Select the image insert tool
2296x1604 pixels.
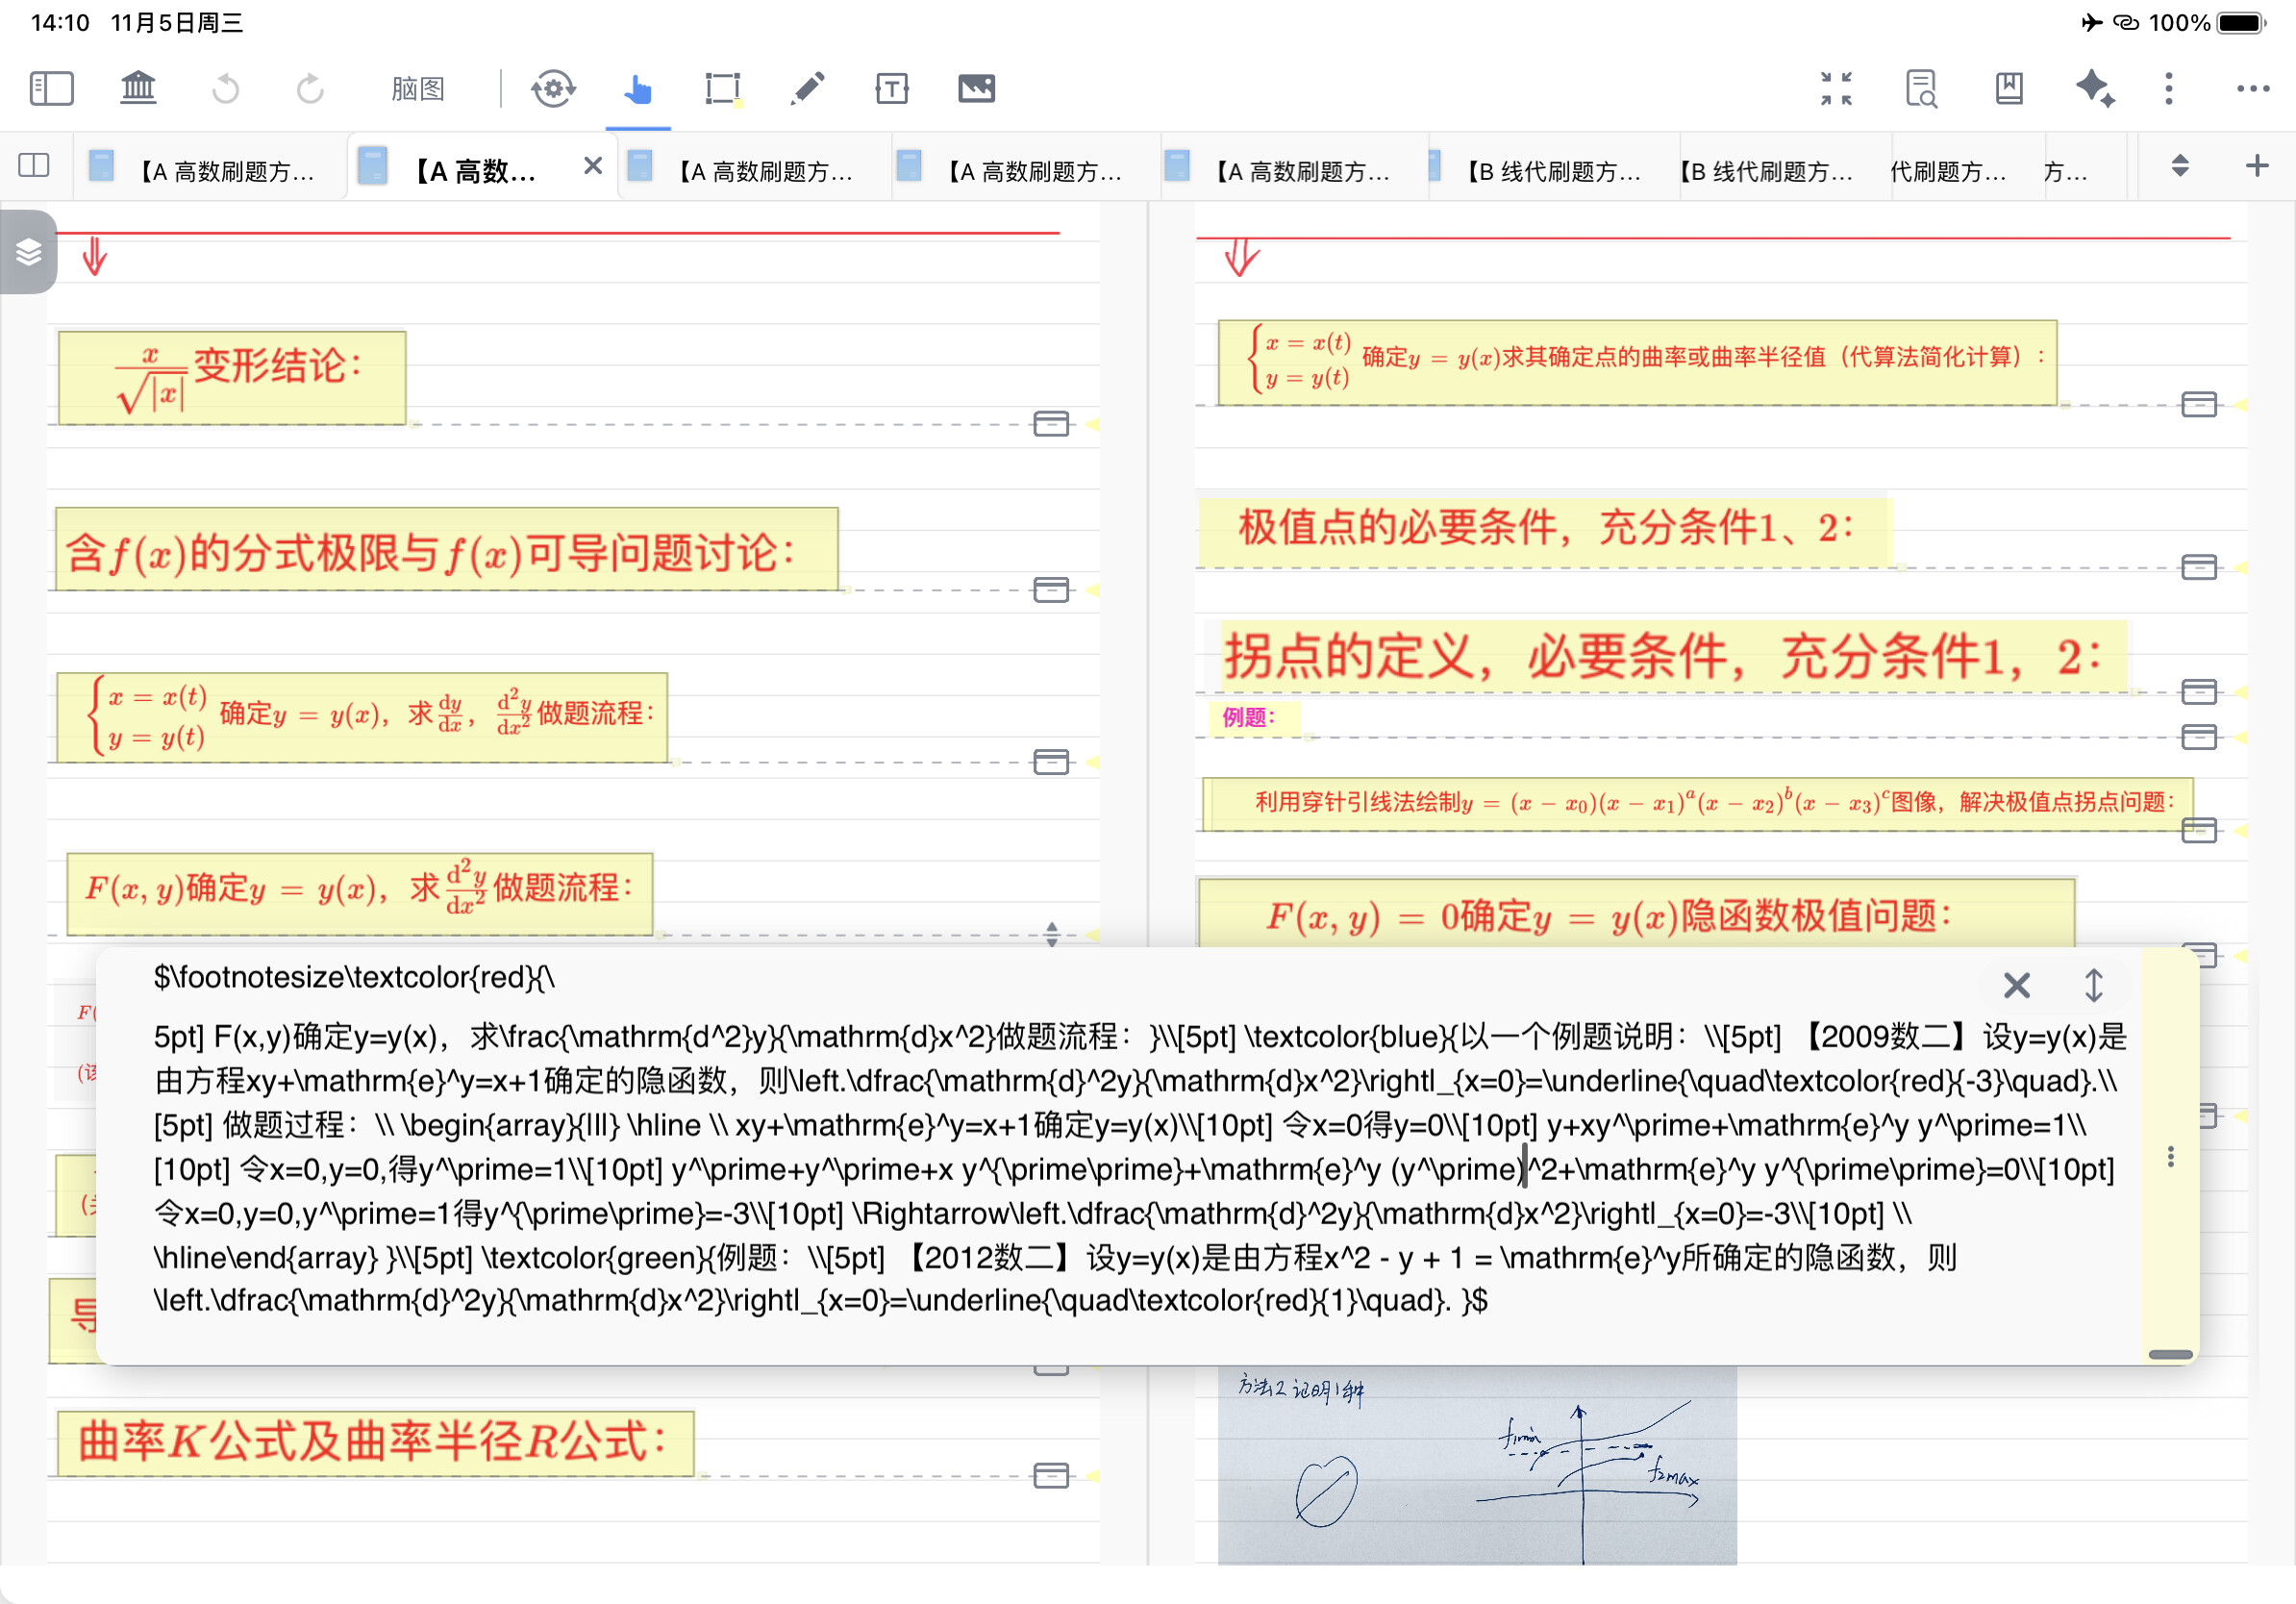pyautogui.click(x=976, y=88)
